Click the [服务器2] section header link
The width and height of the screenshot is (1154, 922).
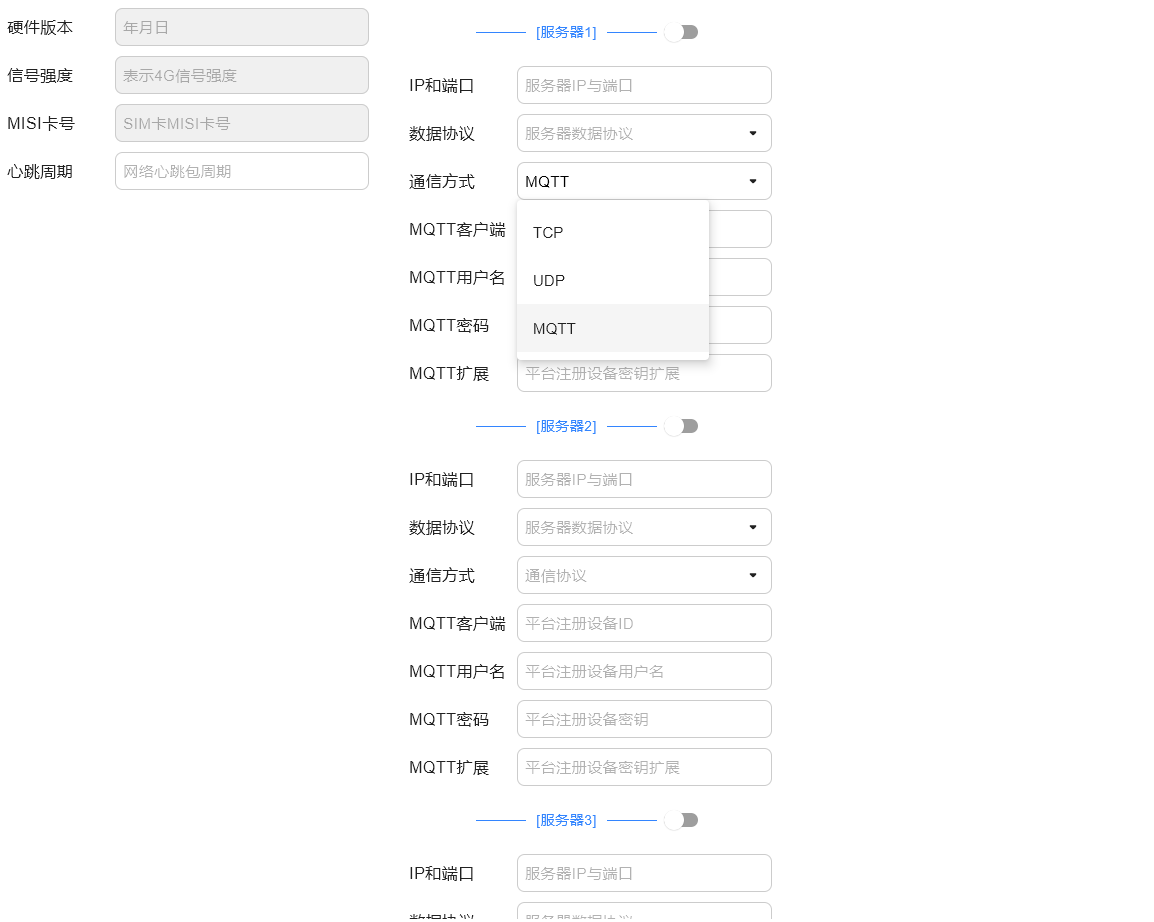566,426
